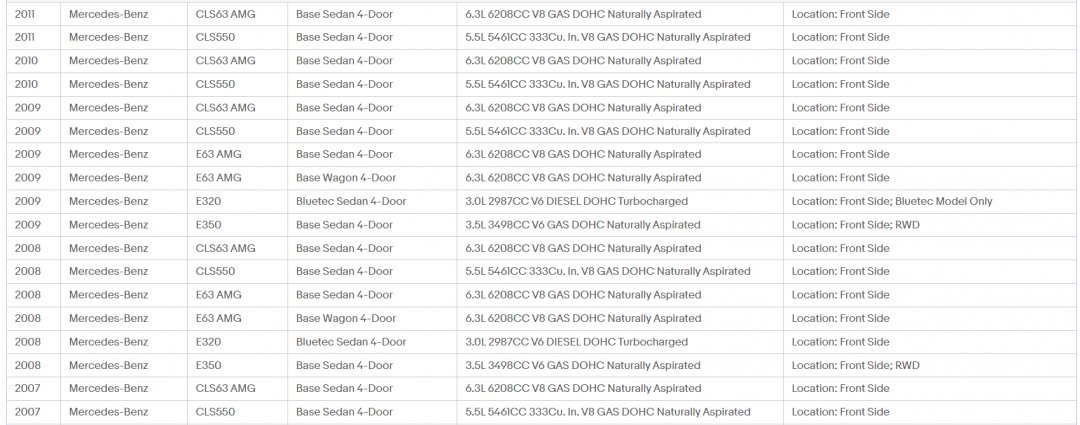Click the 6.3L 6208CC engine in 2007 CLS63 AMG row
Image resolution: width=1080 pixels, height=425 pixels.
[583, 388]
